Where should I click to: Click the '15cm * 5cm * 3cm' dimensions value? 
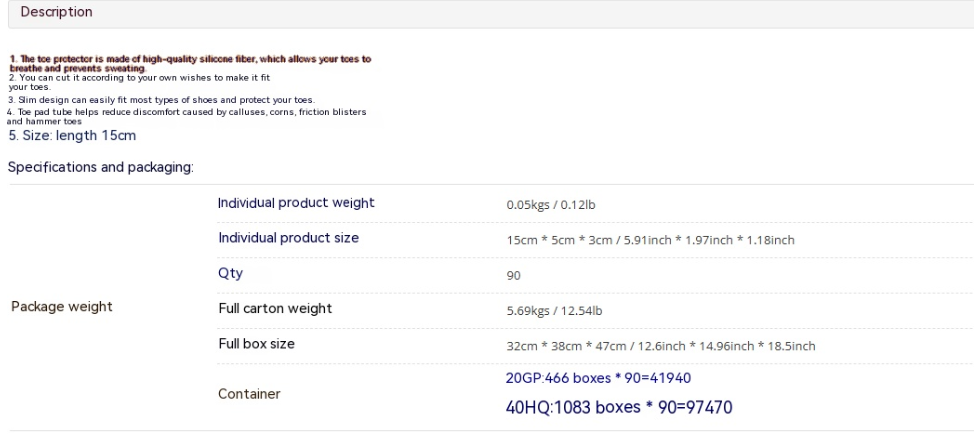coord(650,240)
